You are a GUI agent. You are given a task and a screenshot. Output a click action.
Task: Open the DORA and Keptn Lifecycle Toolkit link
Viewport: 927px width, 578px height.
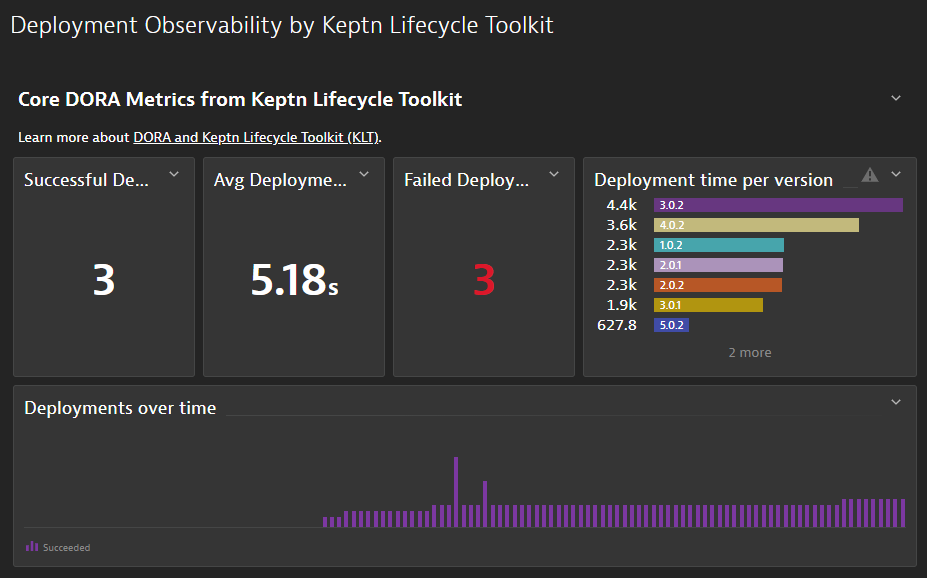coord(256,137)
